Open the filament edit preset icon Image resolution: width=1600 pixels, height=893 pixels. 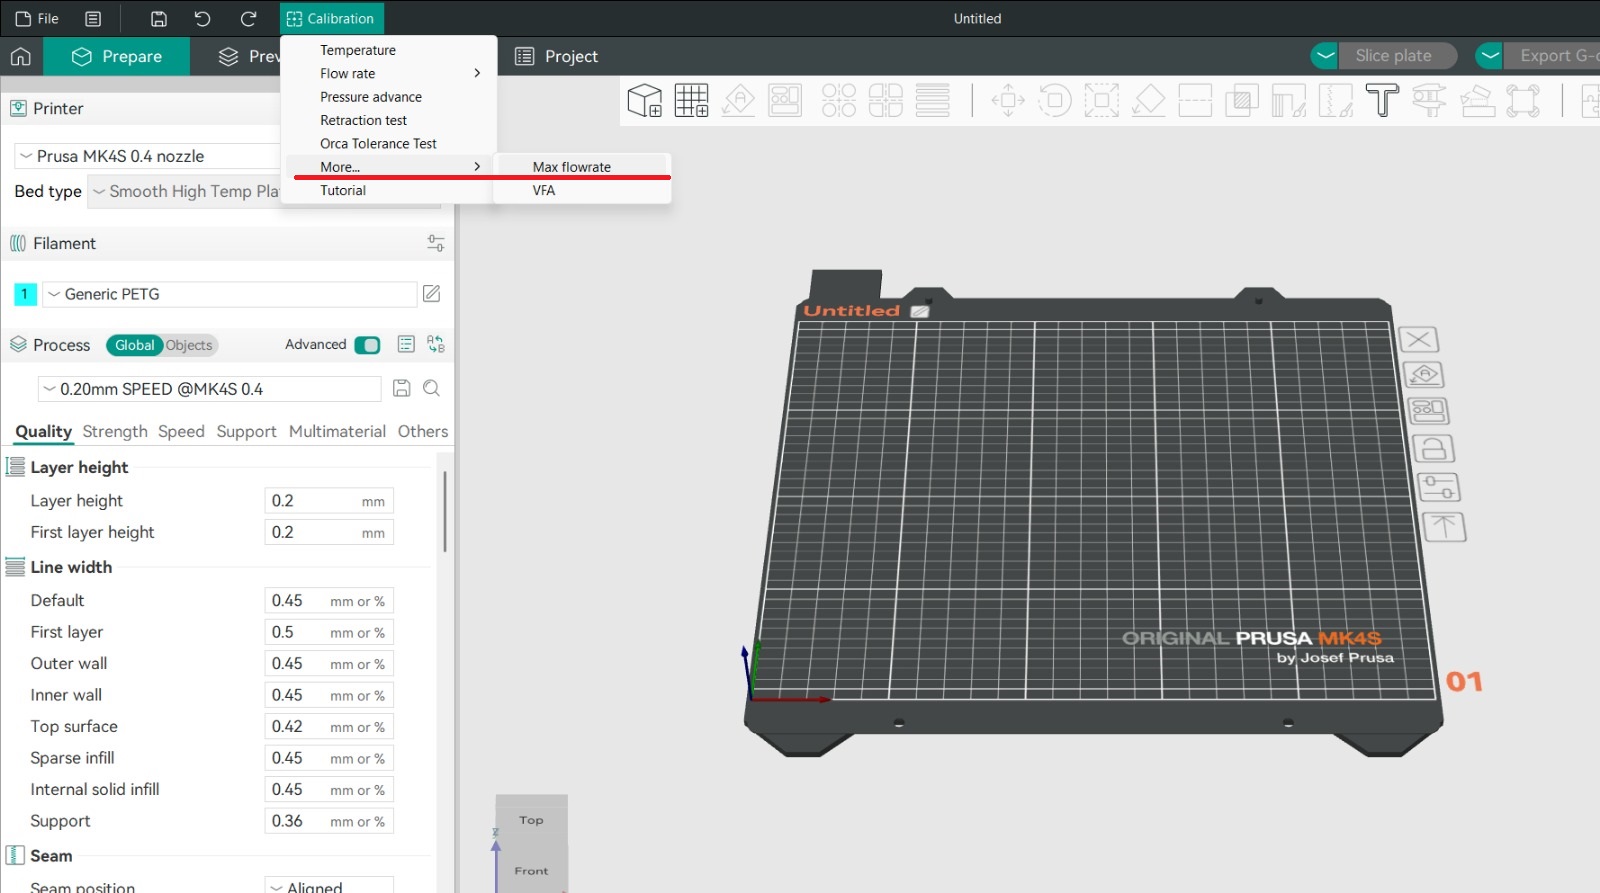click(x=431, y=294)
